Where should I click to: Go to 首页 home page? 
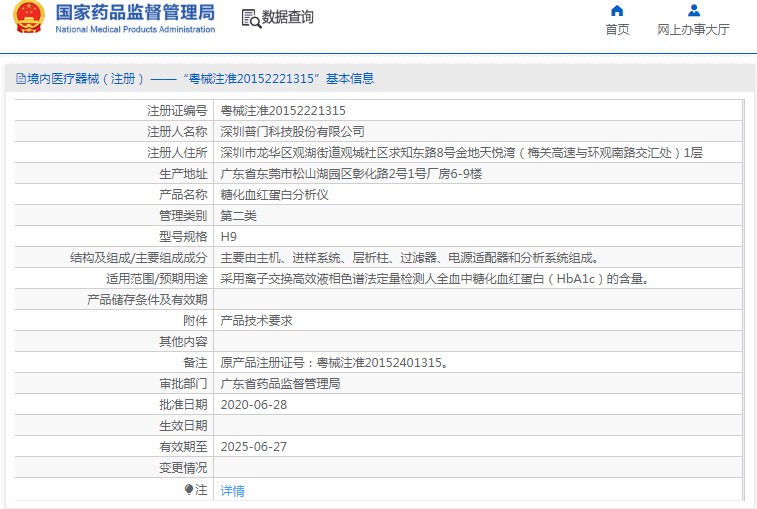(617, 29)
